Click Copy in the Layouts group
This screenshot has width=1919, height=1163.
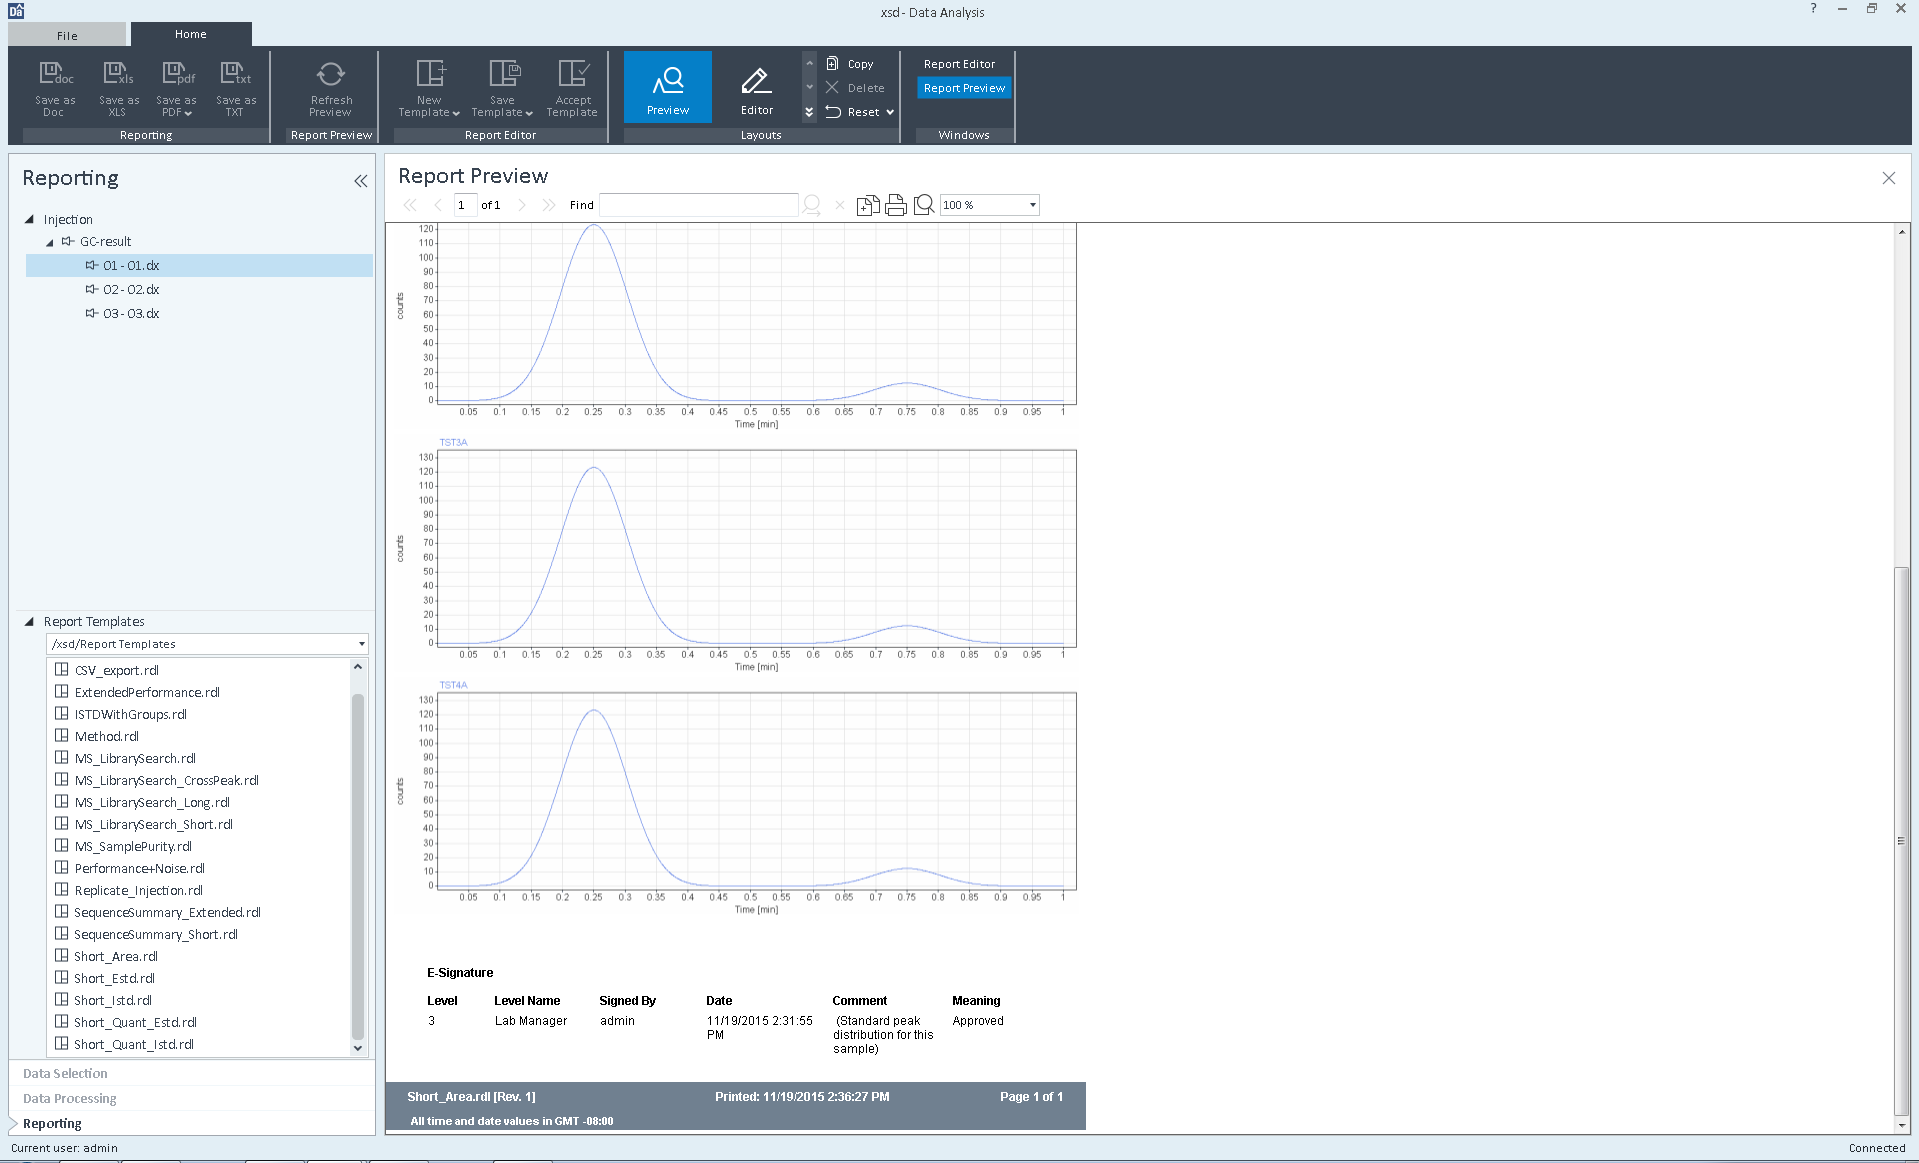pos(859,64)
